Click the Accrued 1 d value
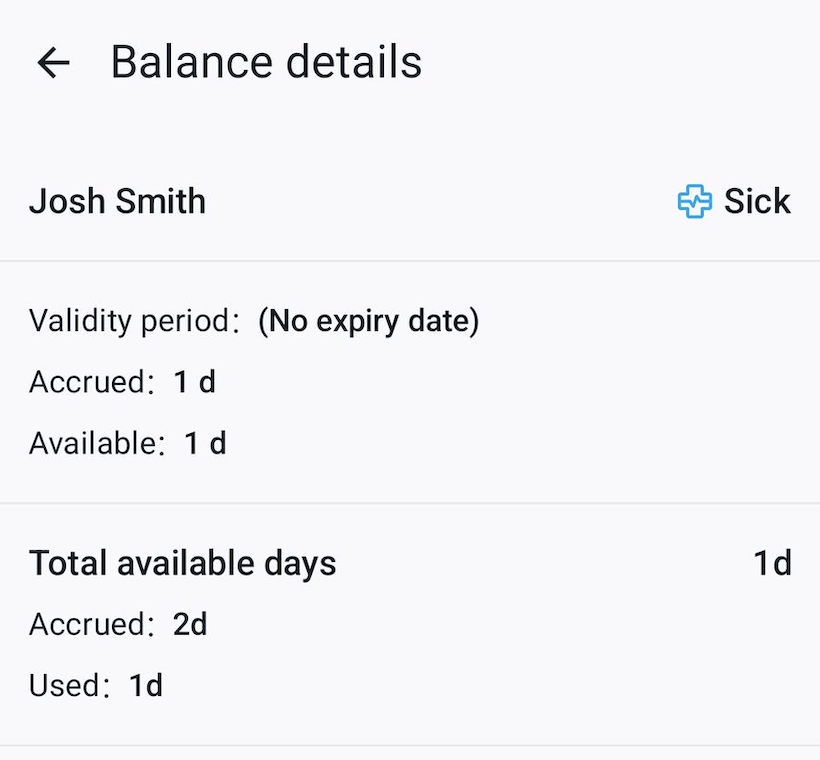 (194, 382)
